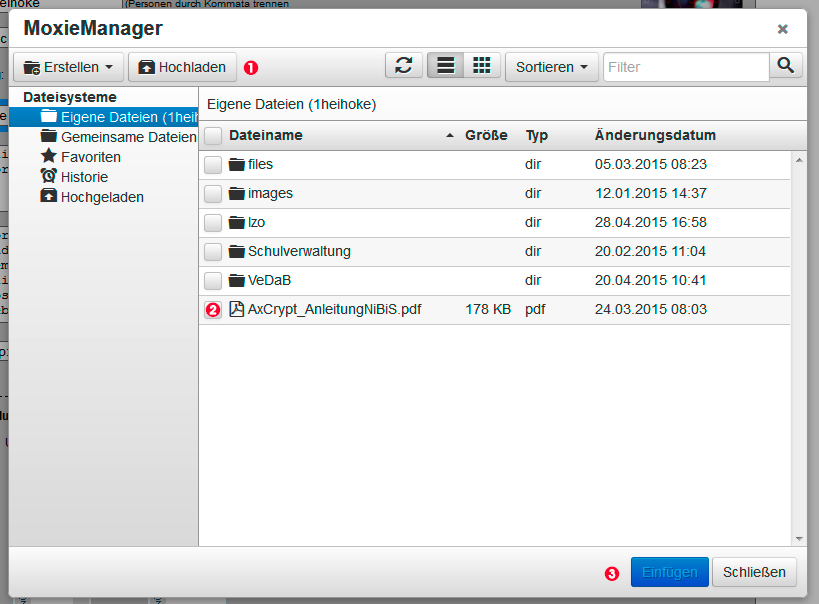Open the folder named lzo
The height and width of the screenshot is (604, 819).
[x=256, y=223]
